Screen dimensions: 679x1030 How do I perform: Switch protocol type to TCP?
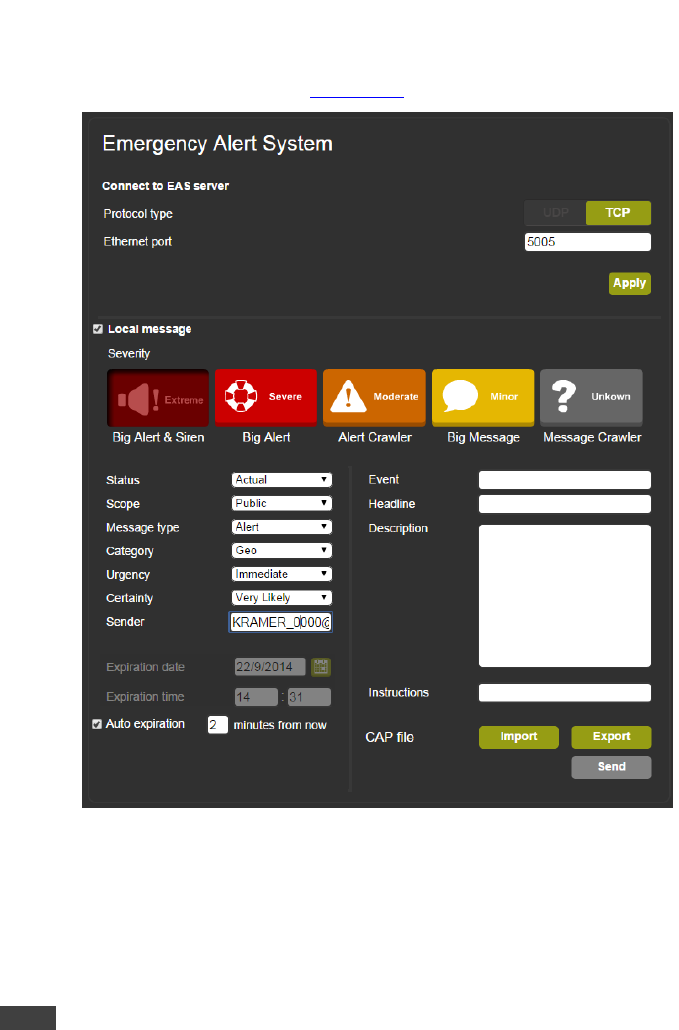coord(618,213)
